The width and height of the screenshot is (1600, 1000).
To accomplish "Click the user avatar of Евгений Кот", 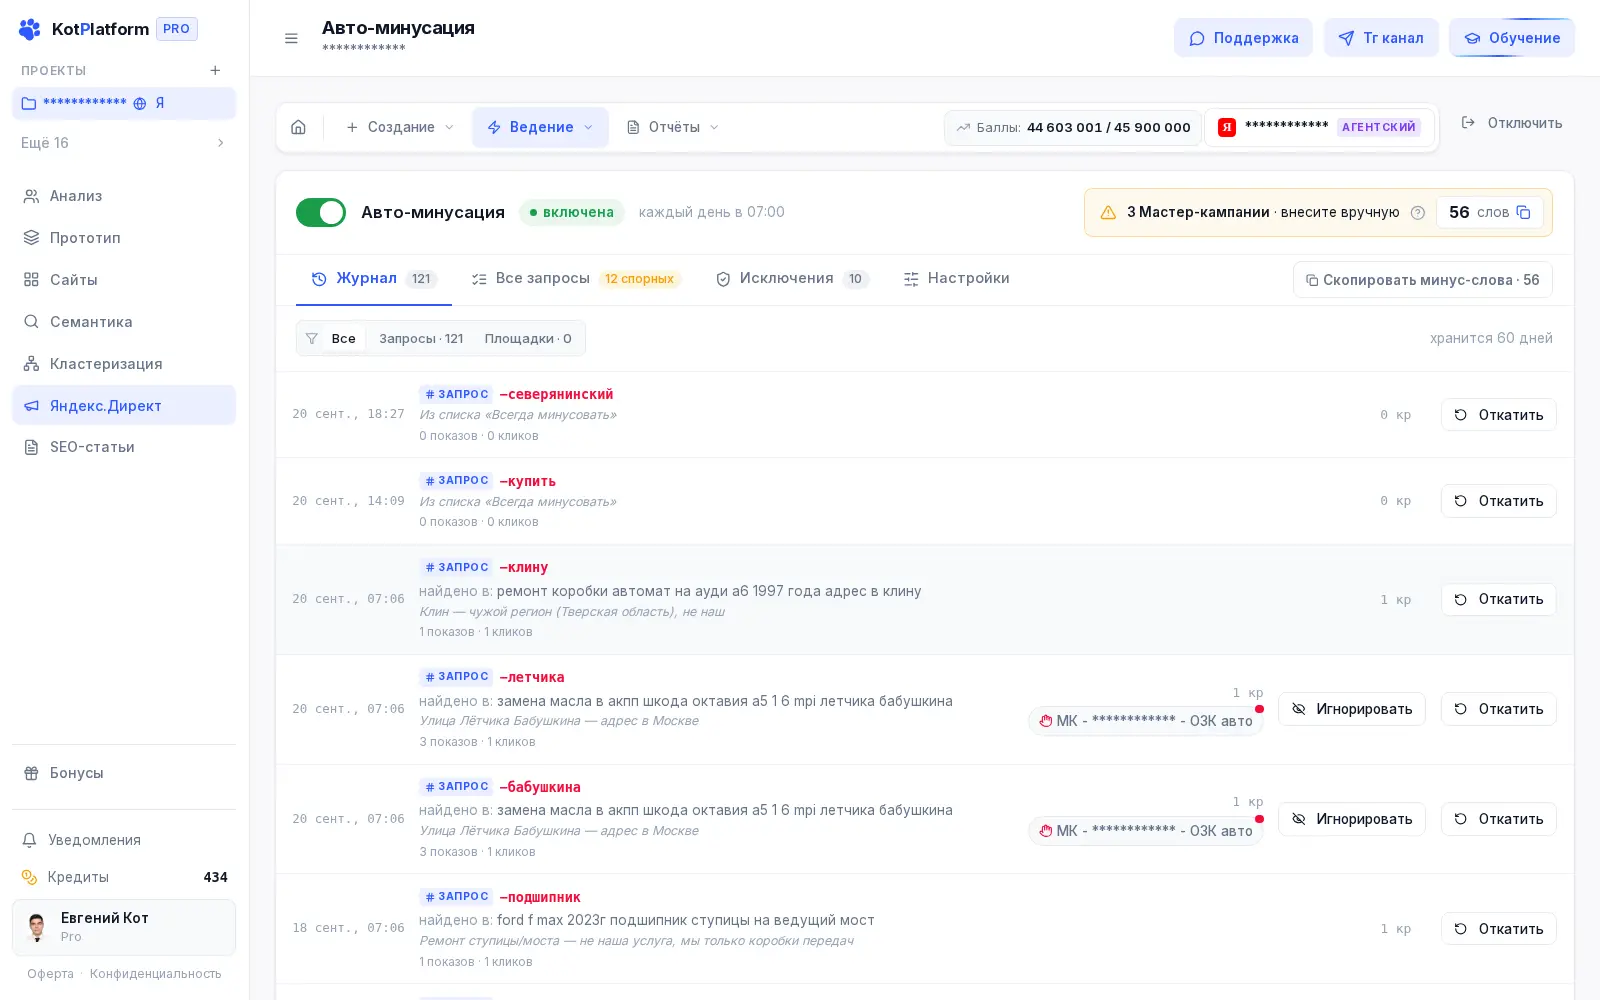I will (x=37, y=927).
